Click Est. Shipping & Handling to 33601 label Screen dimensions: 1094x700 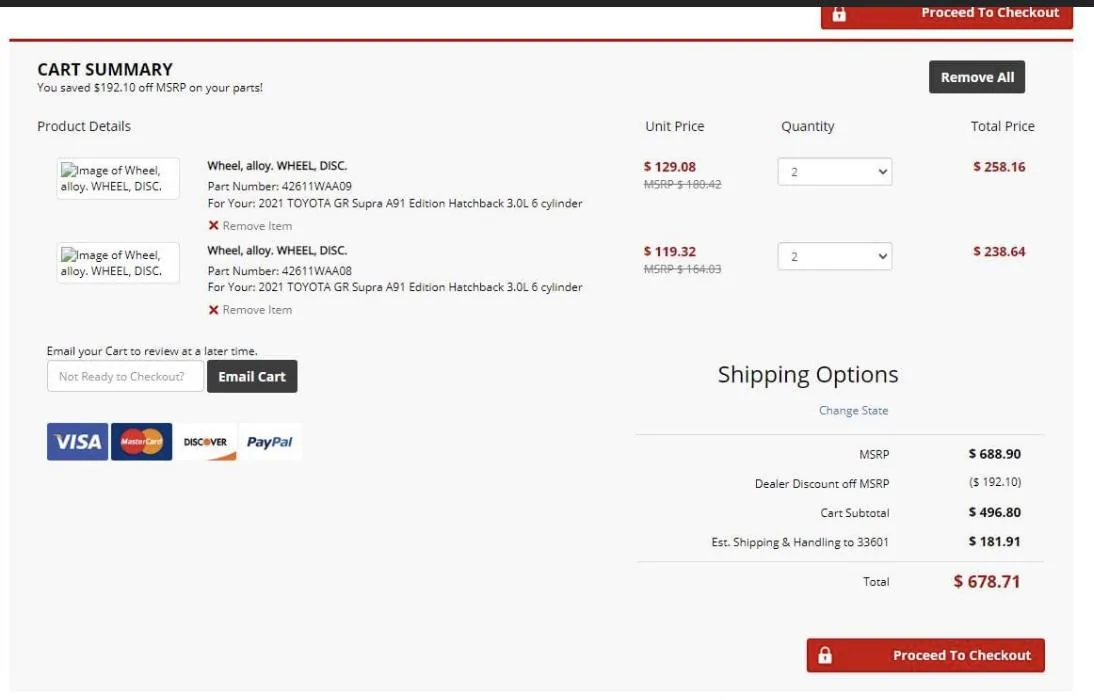800,542
